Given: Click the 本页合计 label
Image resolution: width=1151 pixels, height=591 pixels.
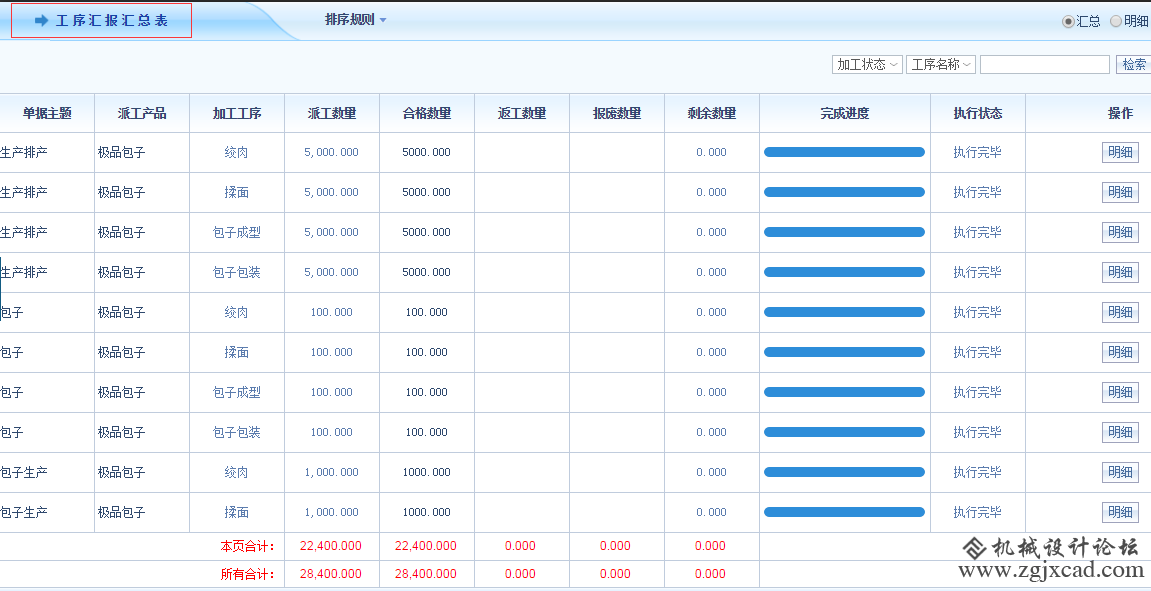Looking at the screenshot, I should (247, 546).
